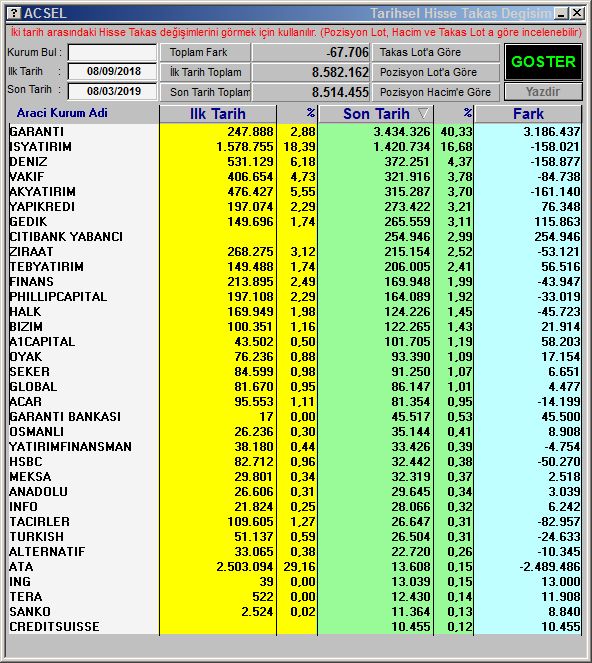Select the ALTERNATIF row name
This screenshot has width=592, height=663.
(x=47, y=552)
